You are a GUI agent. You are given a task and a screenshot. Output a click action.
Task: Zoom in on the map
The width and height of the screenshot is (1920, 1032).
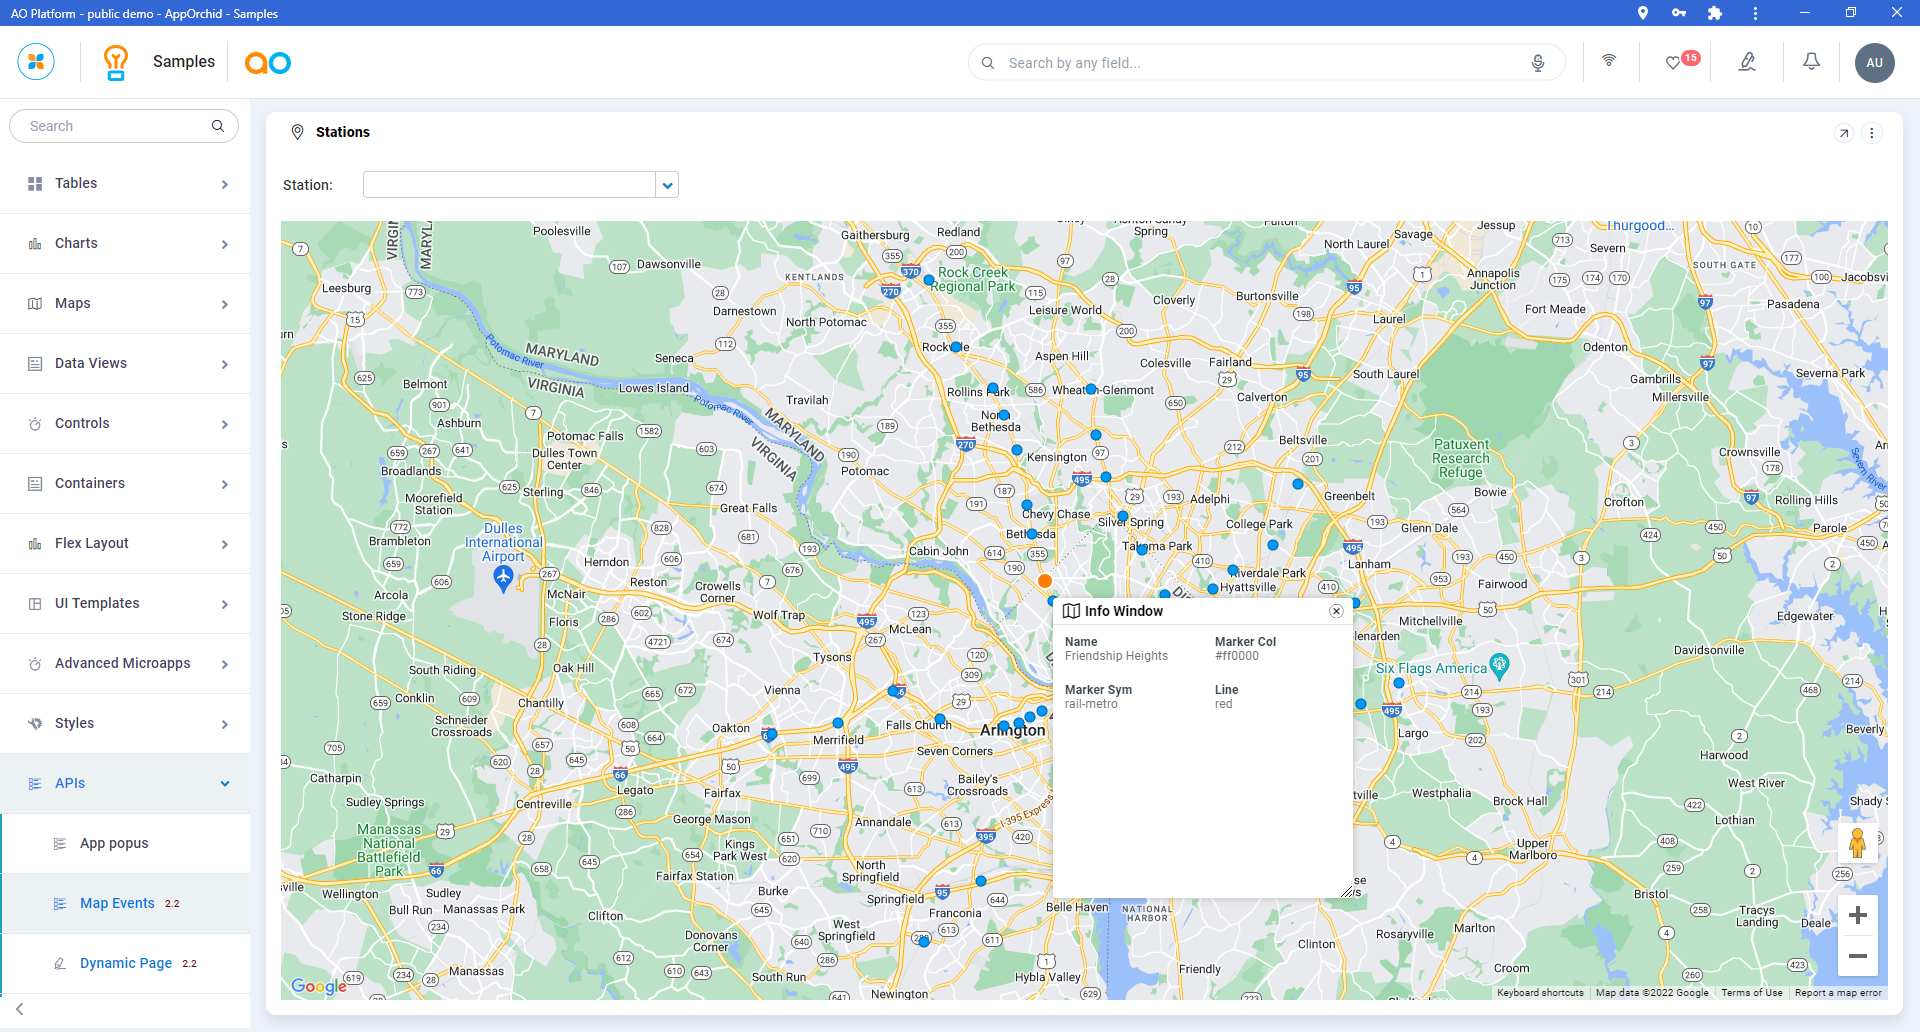tap(1857, 915)
